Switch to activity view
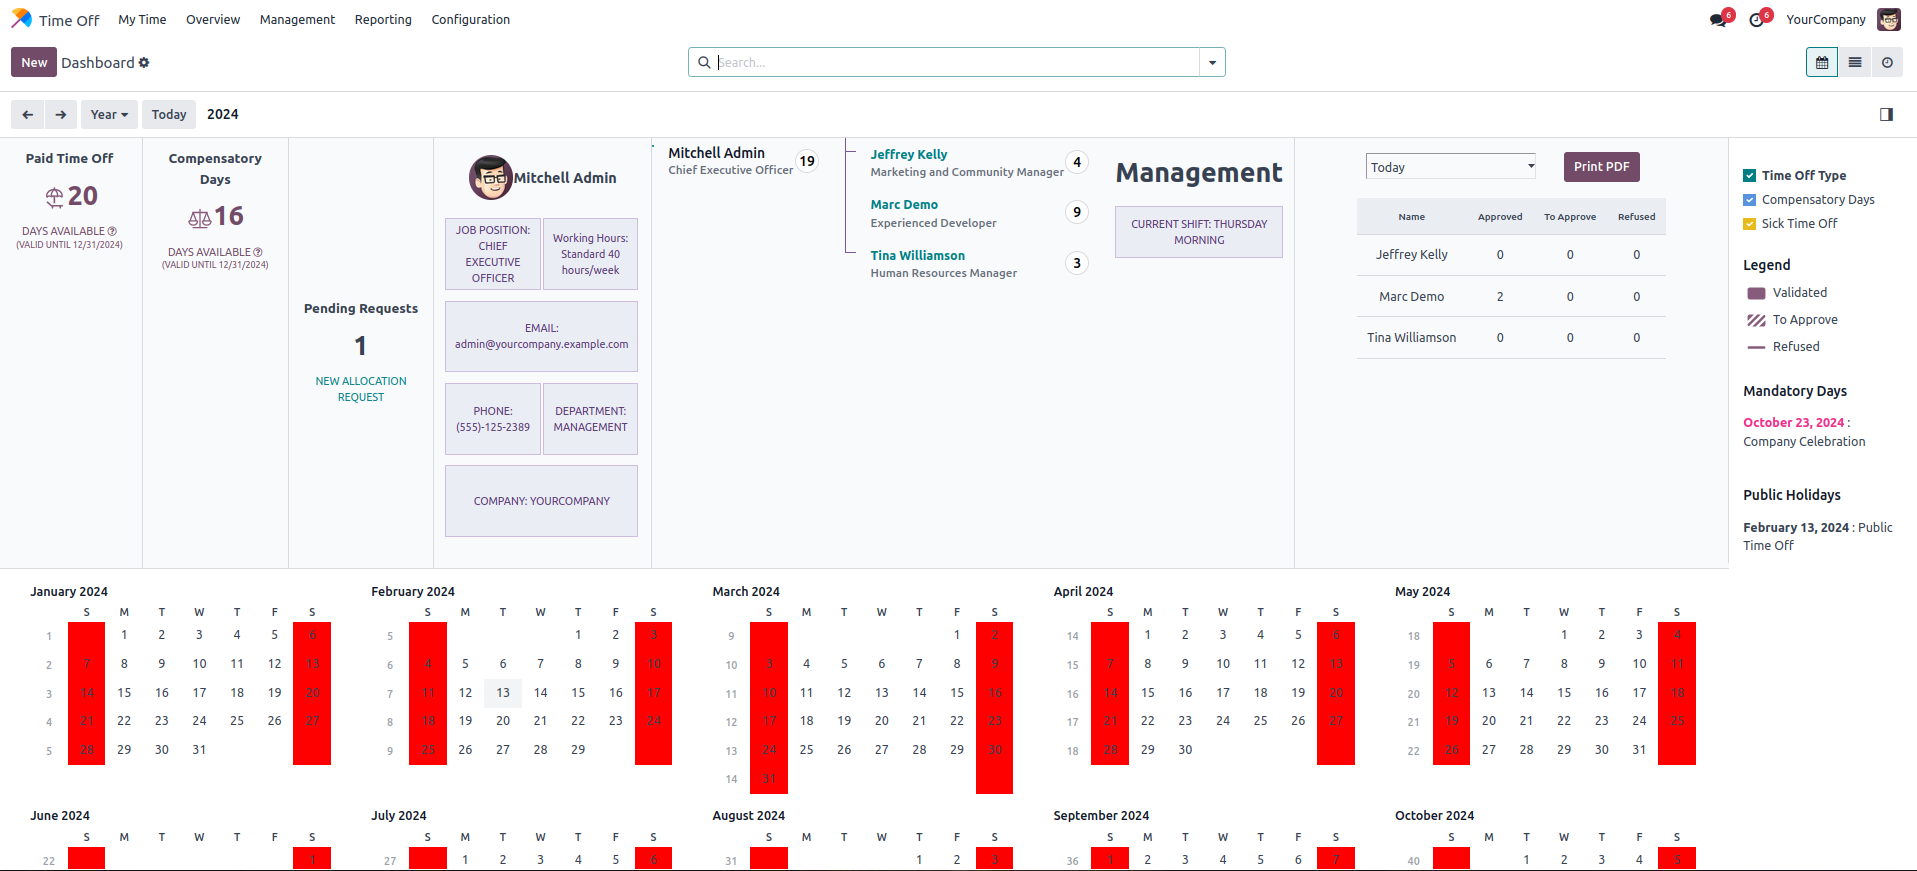 point(1887,62)
